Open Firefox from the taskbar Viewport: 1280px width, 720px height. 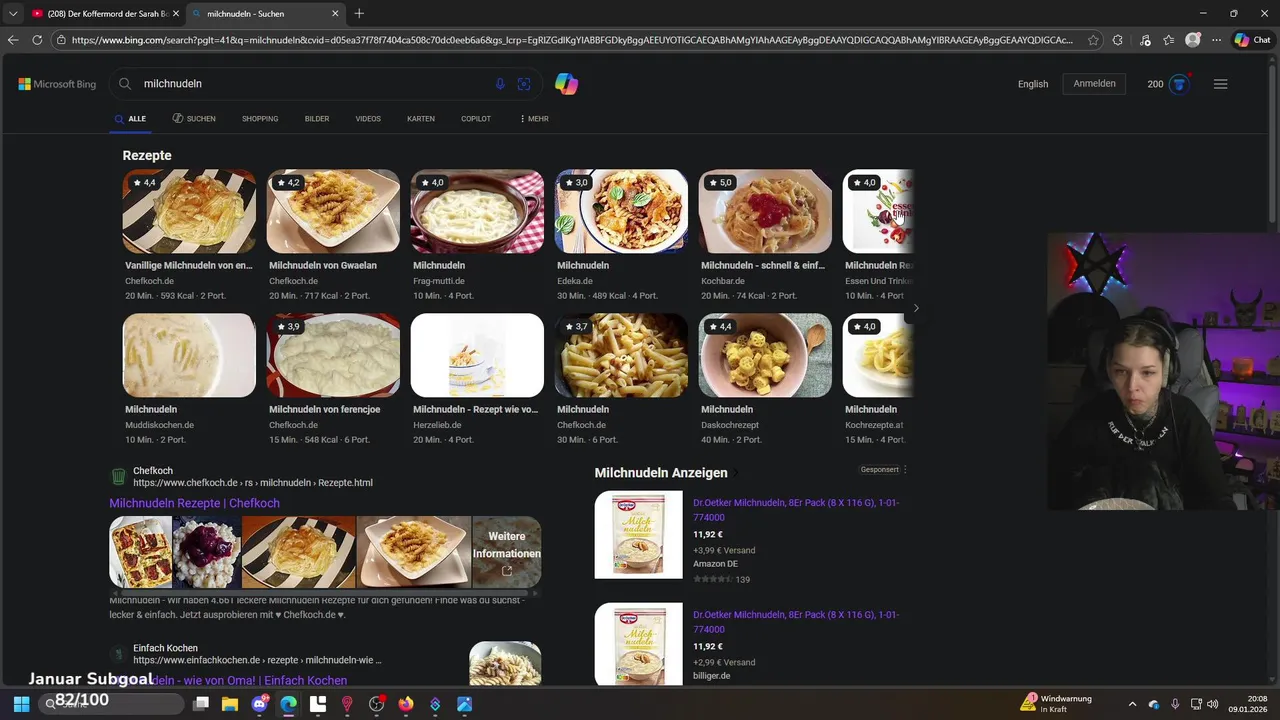(406, 704)
